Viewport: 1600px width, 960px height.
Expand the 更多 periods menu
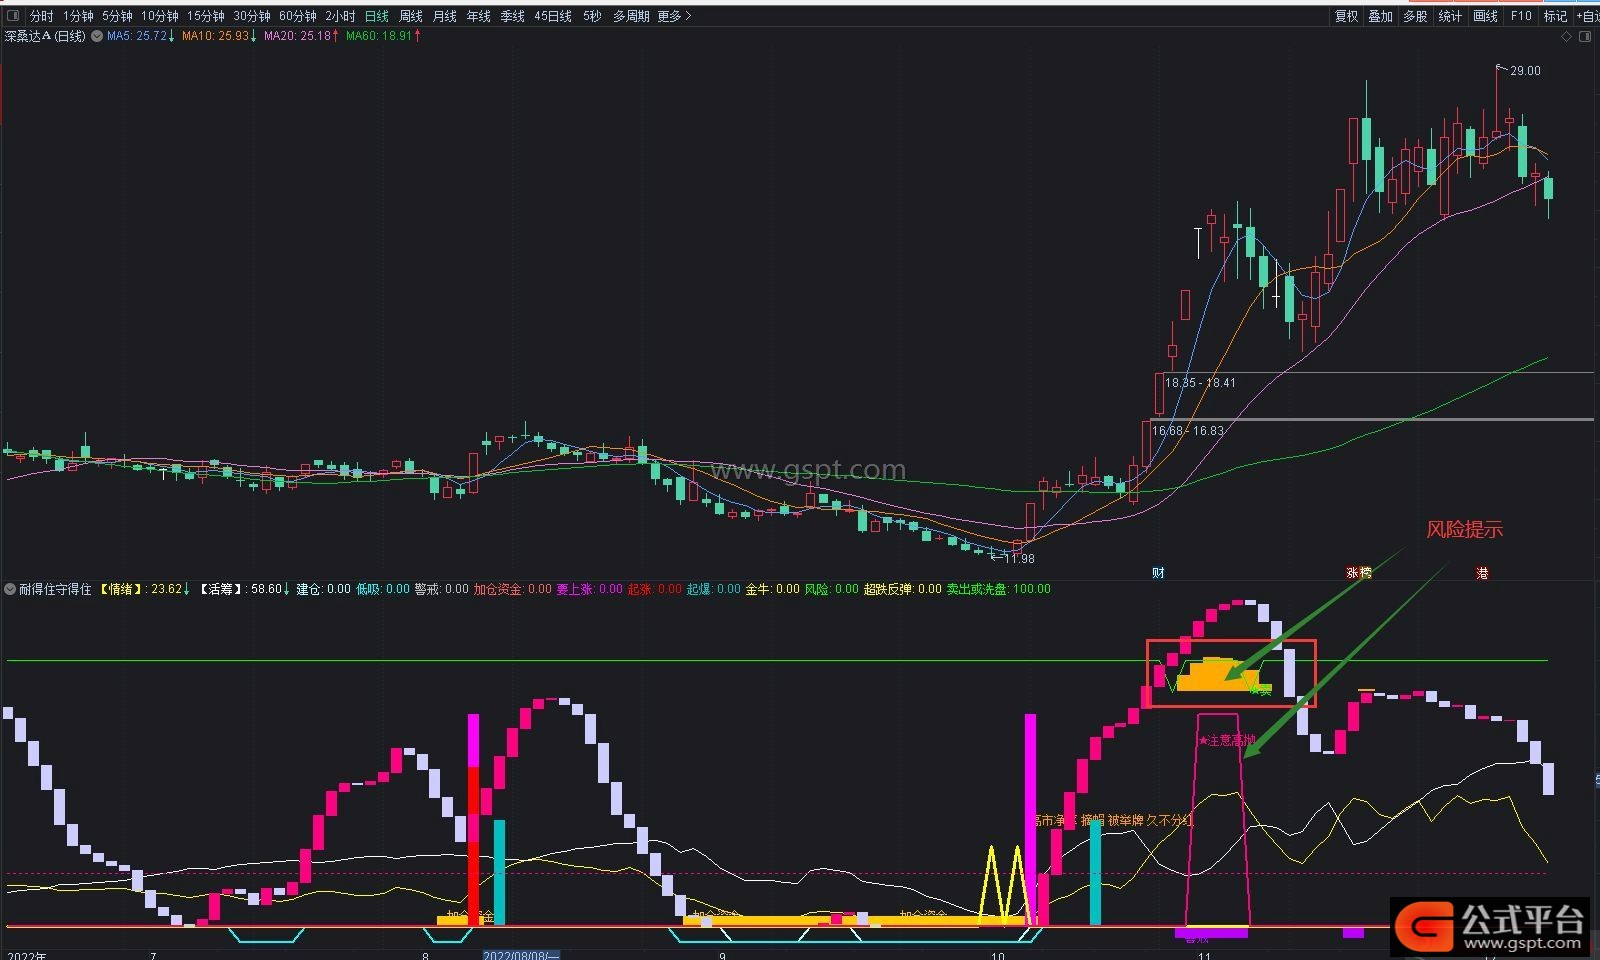(674, 16)
